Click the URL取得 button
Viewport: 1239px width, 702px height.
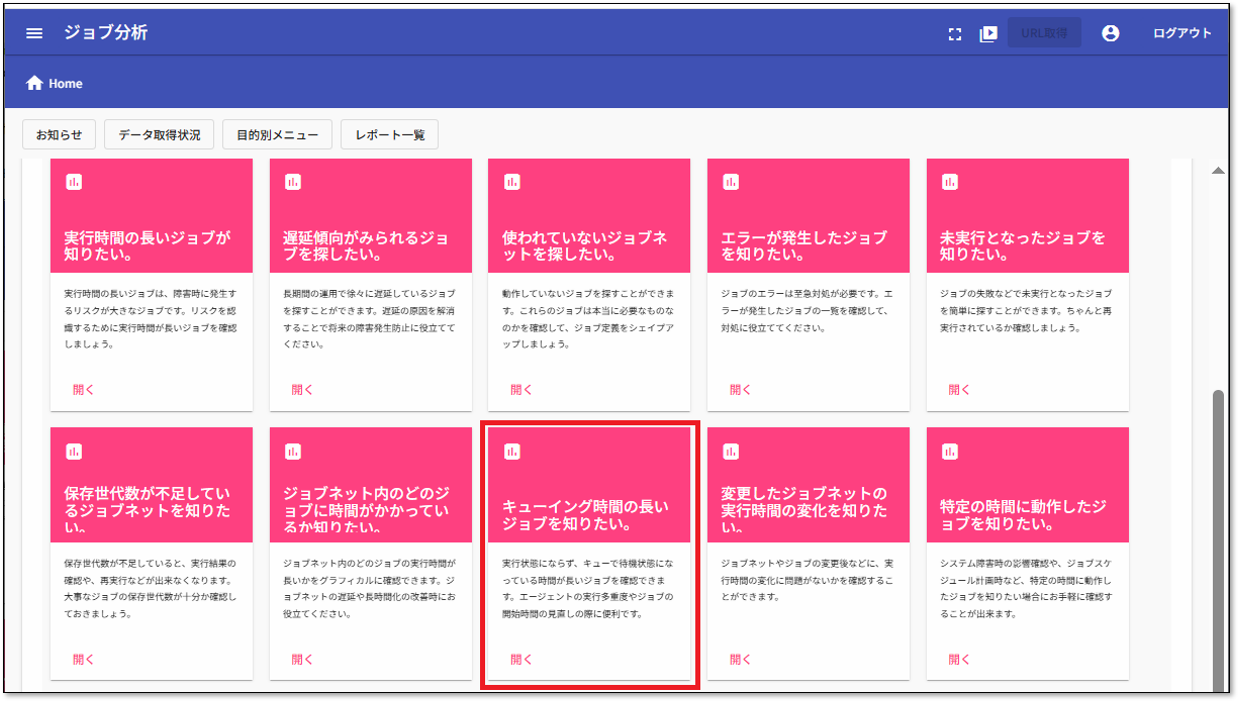(x=1044, y=33)
